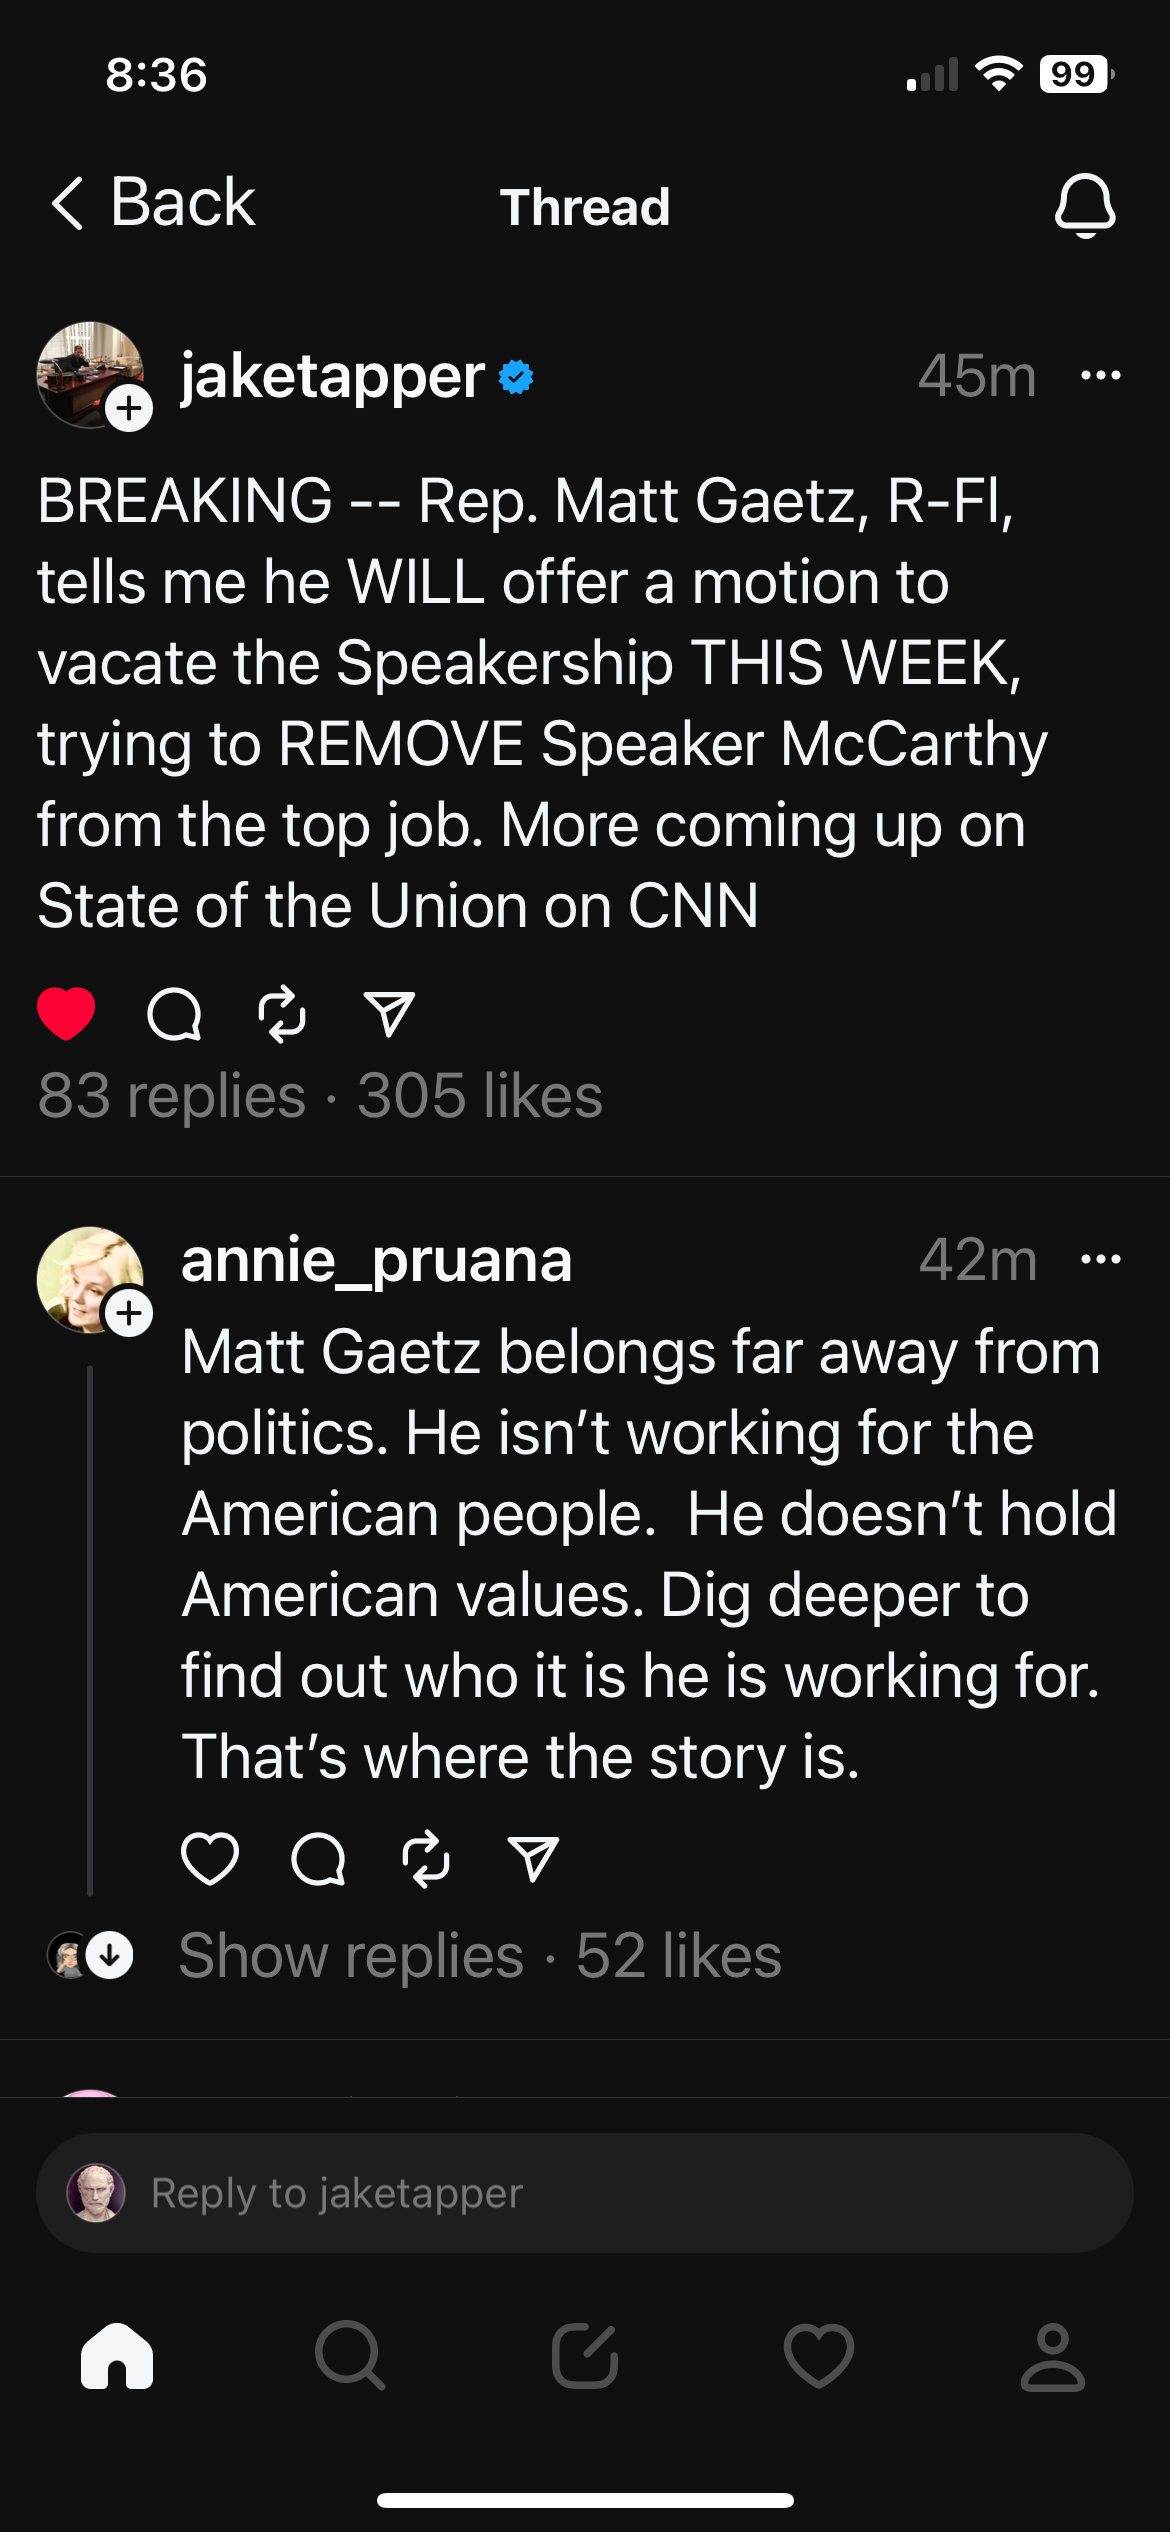Follow annie_pruana via avatar plus badge
Viewport: 1170px width, 2532px height.
129,1314
